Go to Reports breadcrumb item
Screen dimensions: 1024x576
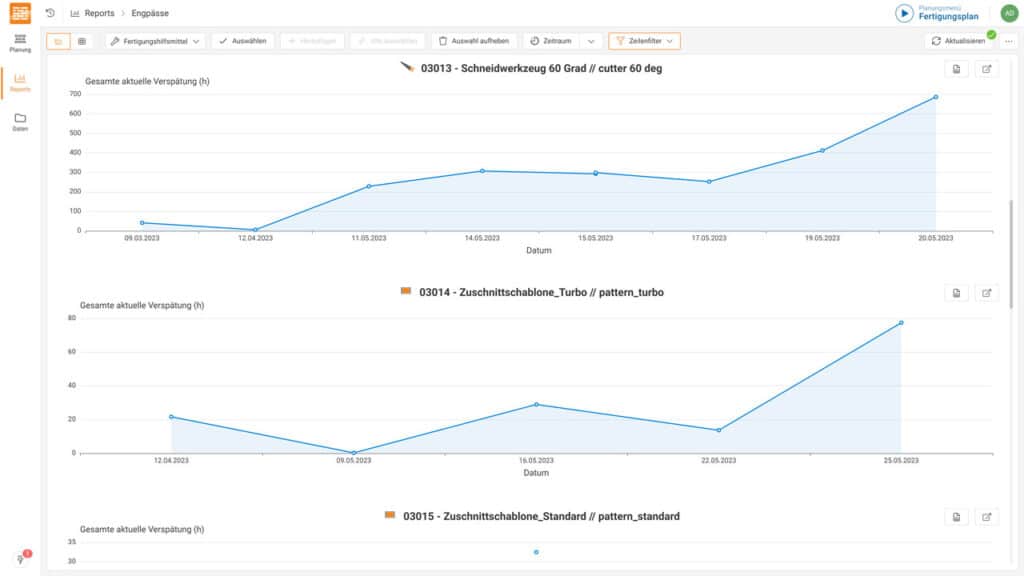99,13
